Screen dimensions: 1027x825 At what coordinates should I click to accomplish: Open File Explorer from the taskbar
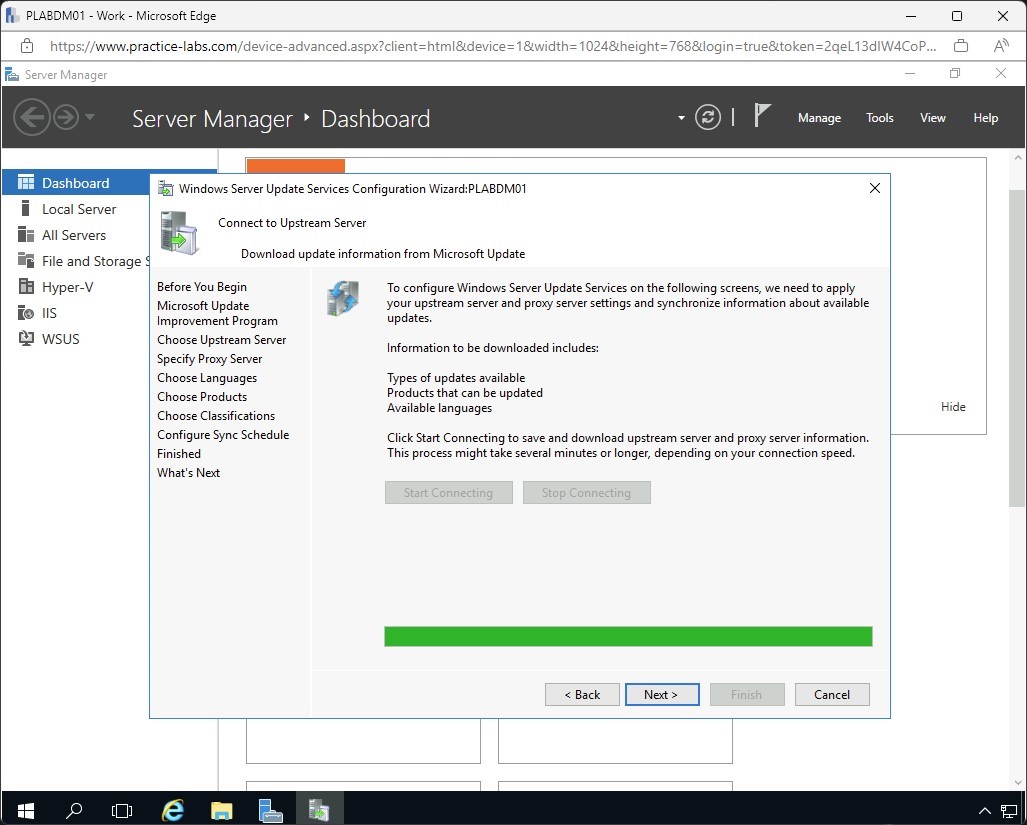click(x=222, y=809)
